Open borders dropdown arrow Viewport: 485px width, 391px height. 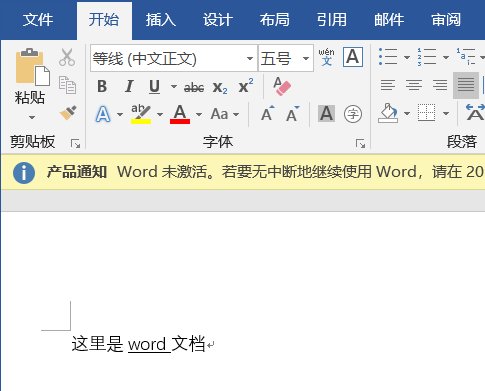(x=446, y=114)
